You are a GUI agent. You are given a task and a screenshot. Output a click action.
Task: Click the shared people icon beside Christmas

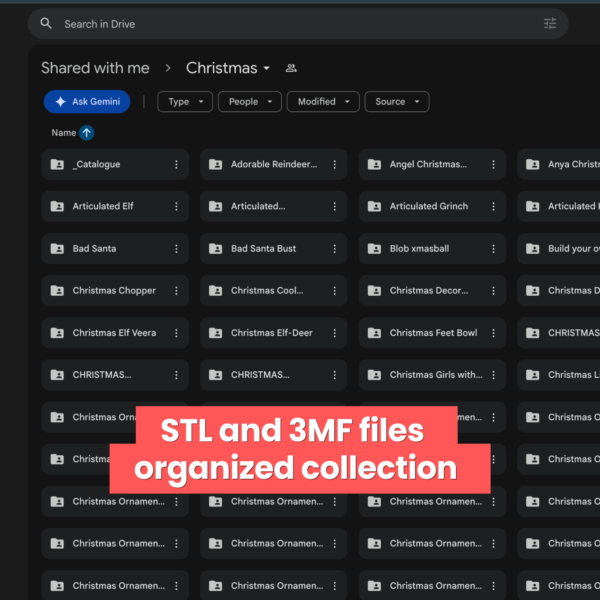click(291, 68)
